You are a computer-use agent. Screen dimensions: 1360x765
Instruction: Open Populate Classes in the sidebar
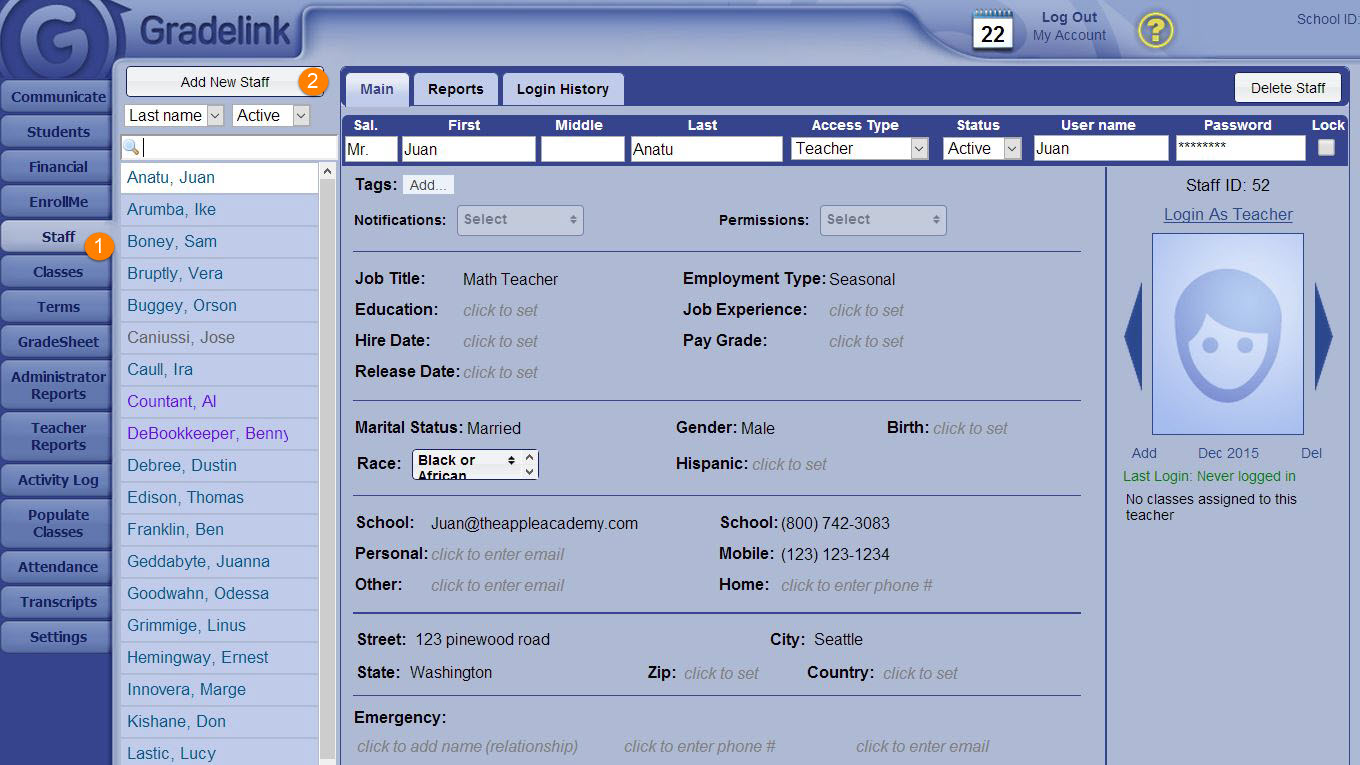pyautogui.click(x=57, y=523)
